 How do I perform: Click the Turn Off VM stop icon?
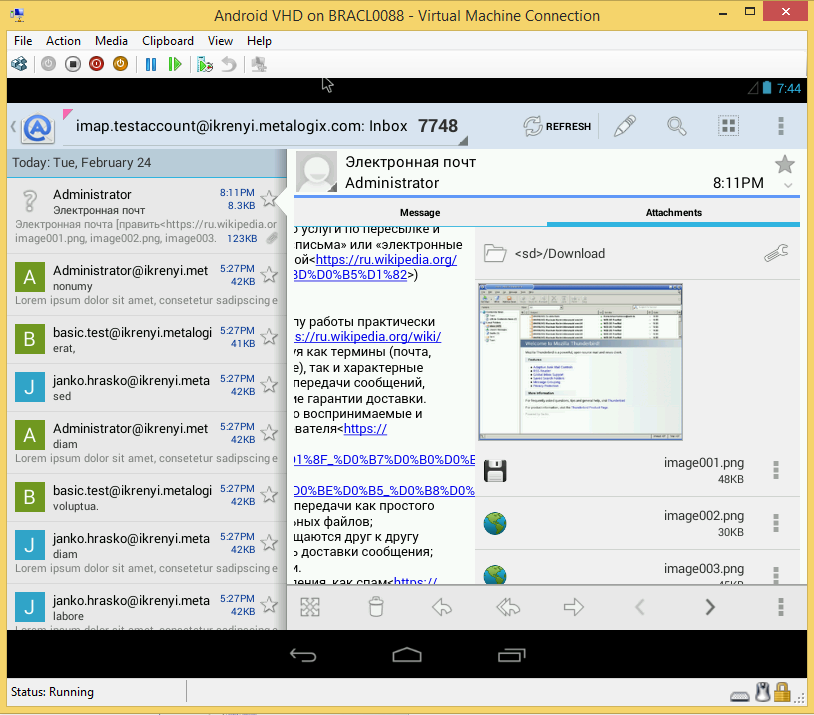73,64
